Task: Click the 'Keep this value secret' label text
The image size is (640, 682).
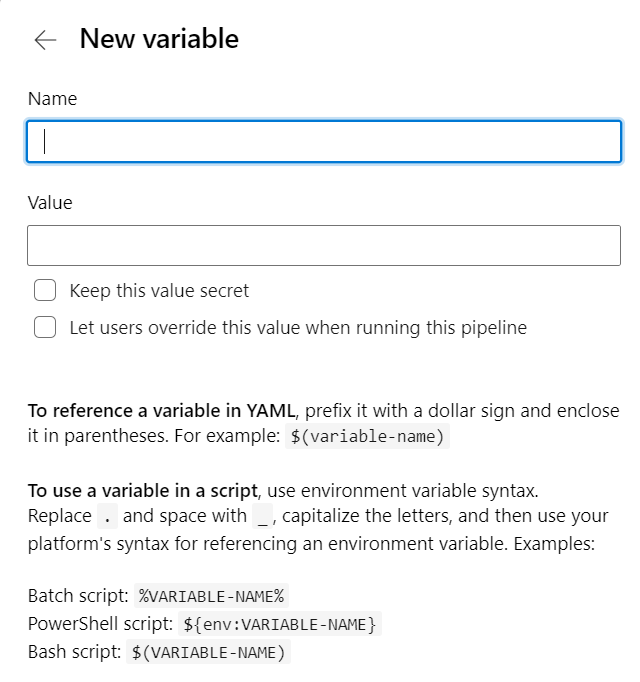Action: tap(159, 291)
